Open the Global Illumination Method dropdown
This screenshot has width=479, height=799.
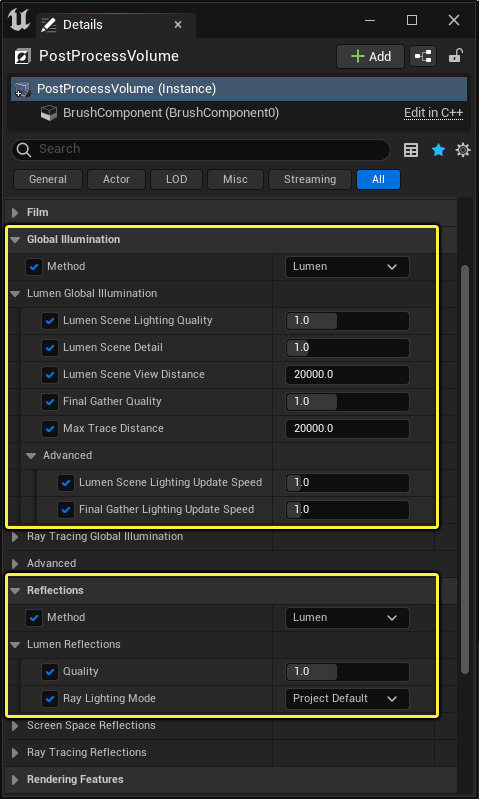[x=347, y=267]
